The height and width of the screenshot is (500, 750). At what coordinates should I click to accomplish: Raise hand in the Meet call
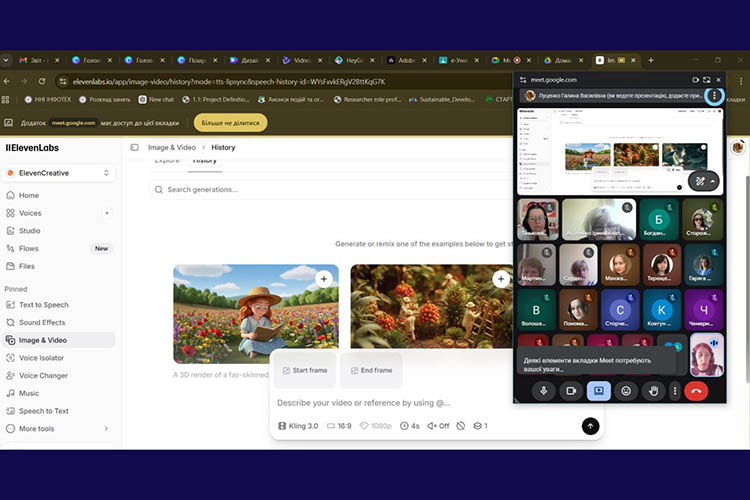(653, 391)
